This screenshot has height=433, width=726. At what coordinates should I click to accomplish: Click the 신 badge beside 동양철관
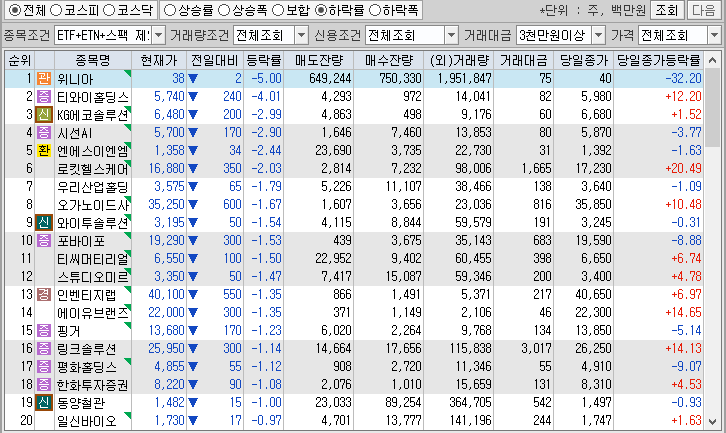44,402
